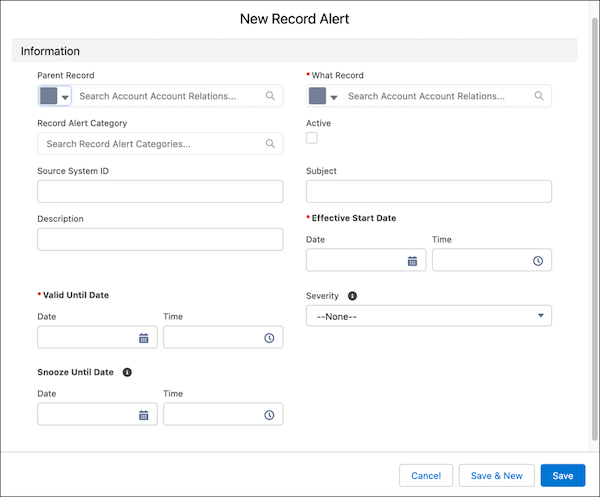This screenshot has width=600, height=497.
Task: Click search magnifier in What Record field
Action: click(x=539, y=96)
